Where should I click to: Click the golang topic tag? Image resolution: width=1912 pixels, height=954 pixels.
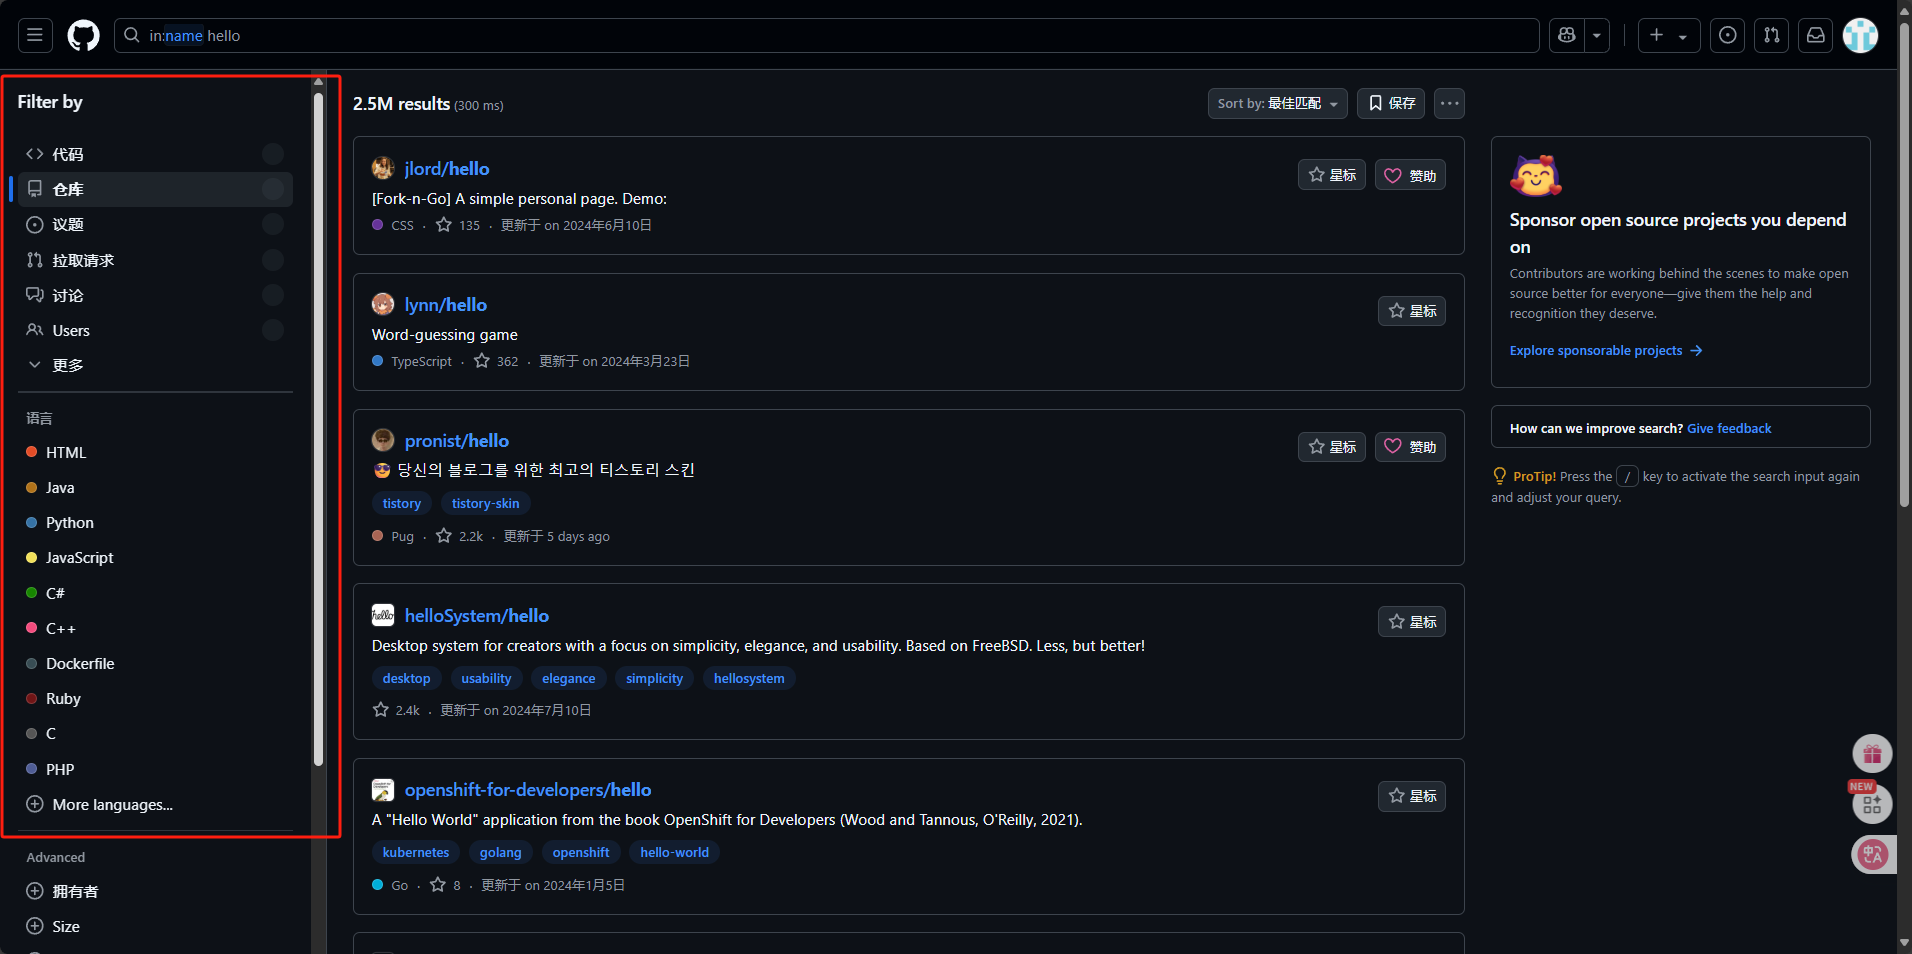501,852
